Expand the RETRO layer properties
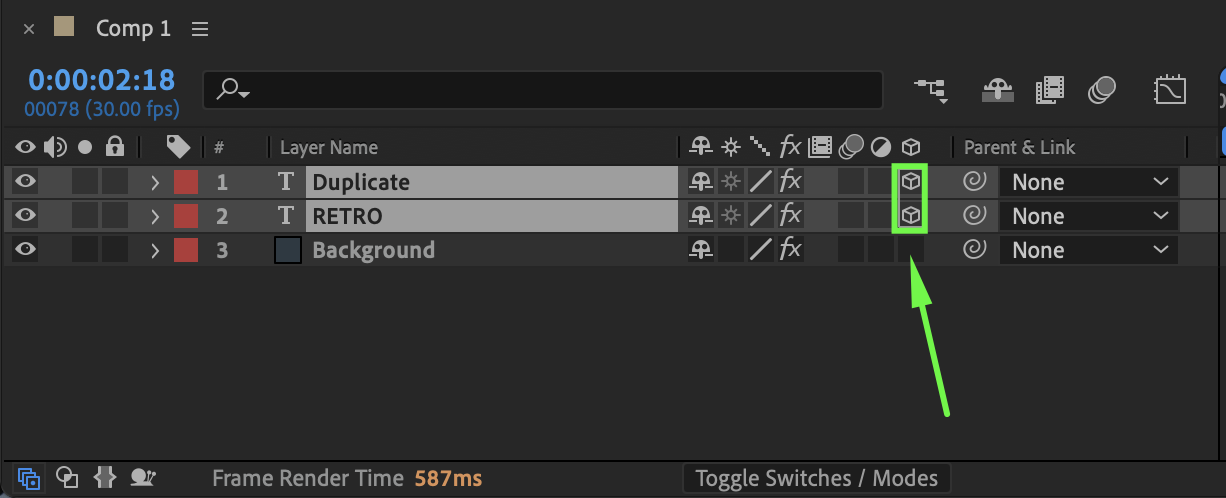The width and height of the screenshot is (1226, 498). point(155,216)
